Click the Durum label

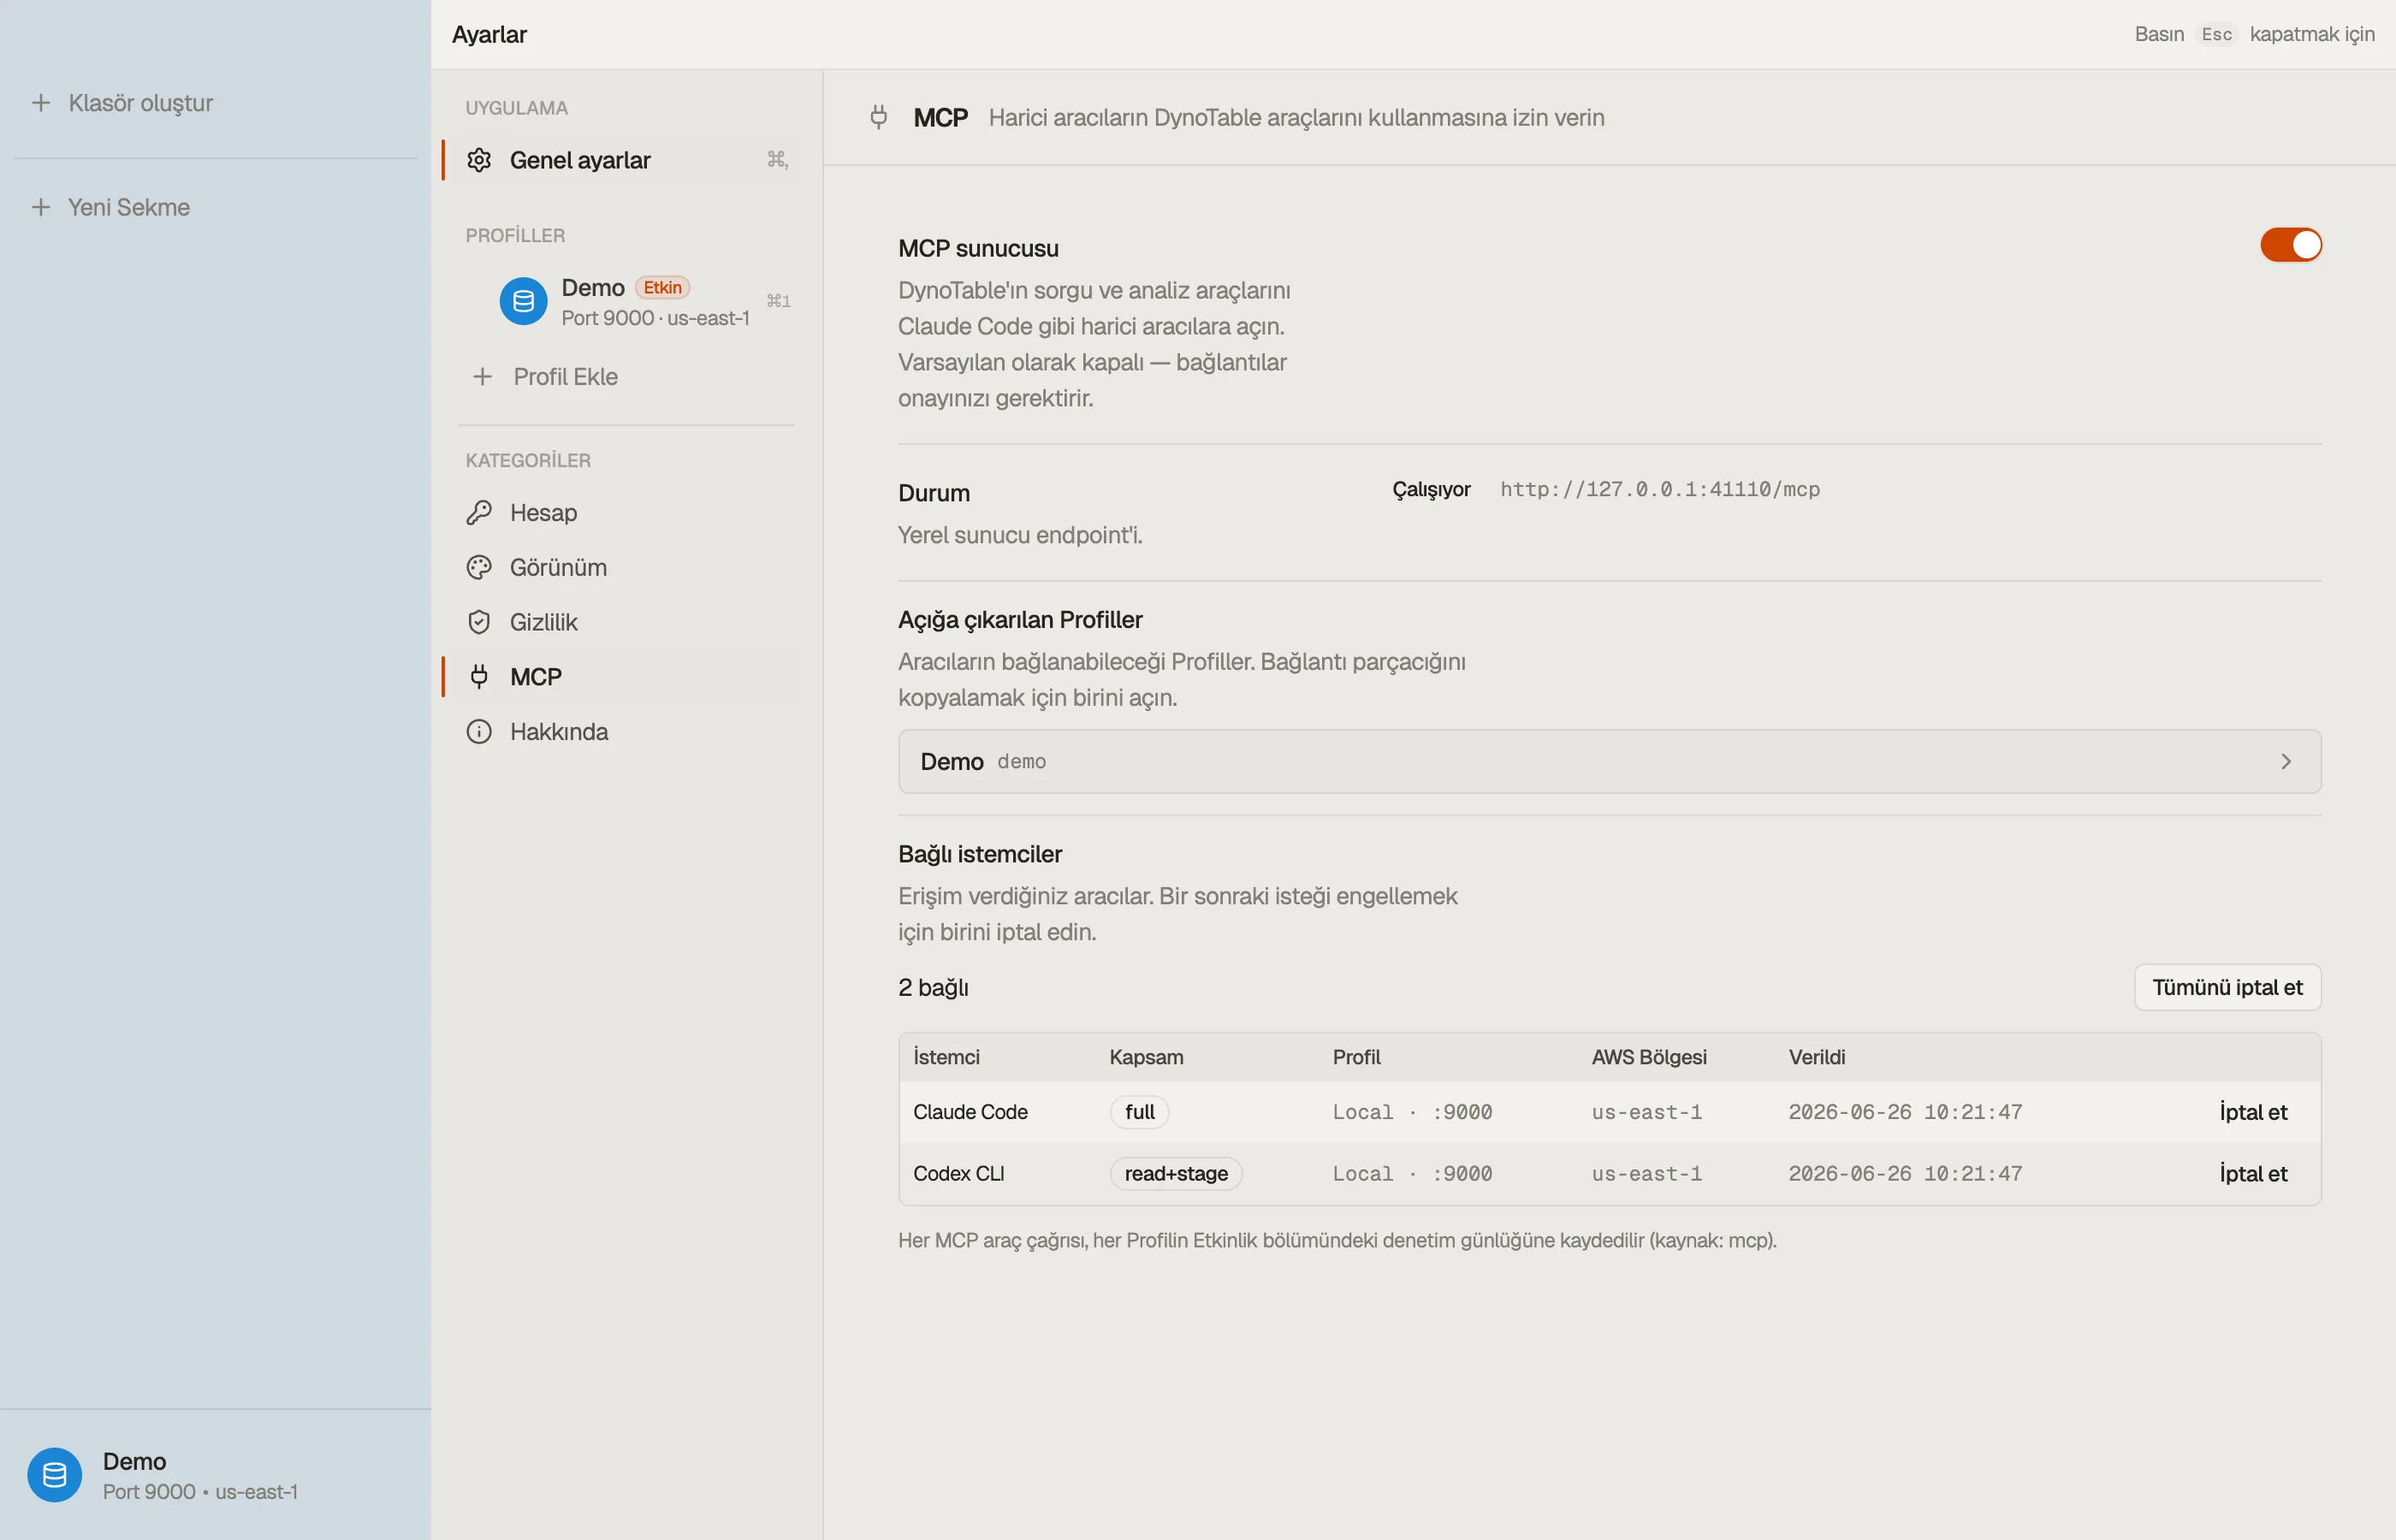point(934,493)
